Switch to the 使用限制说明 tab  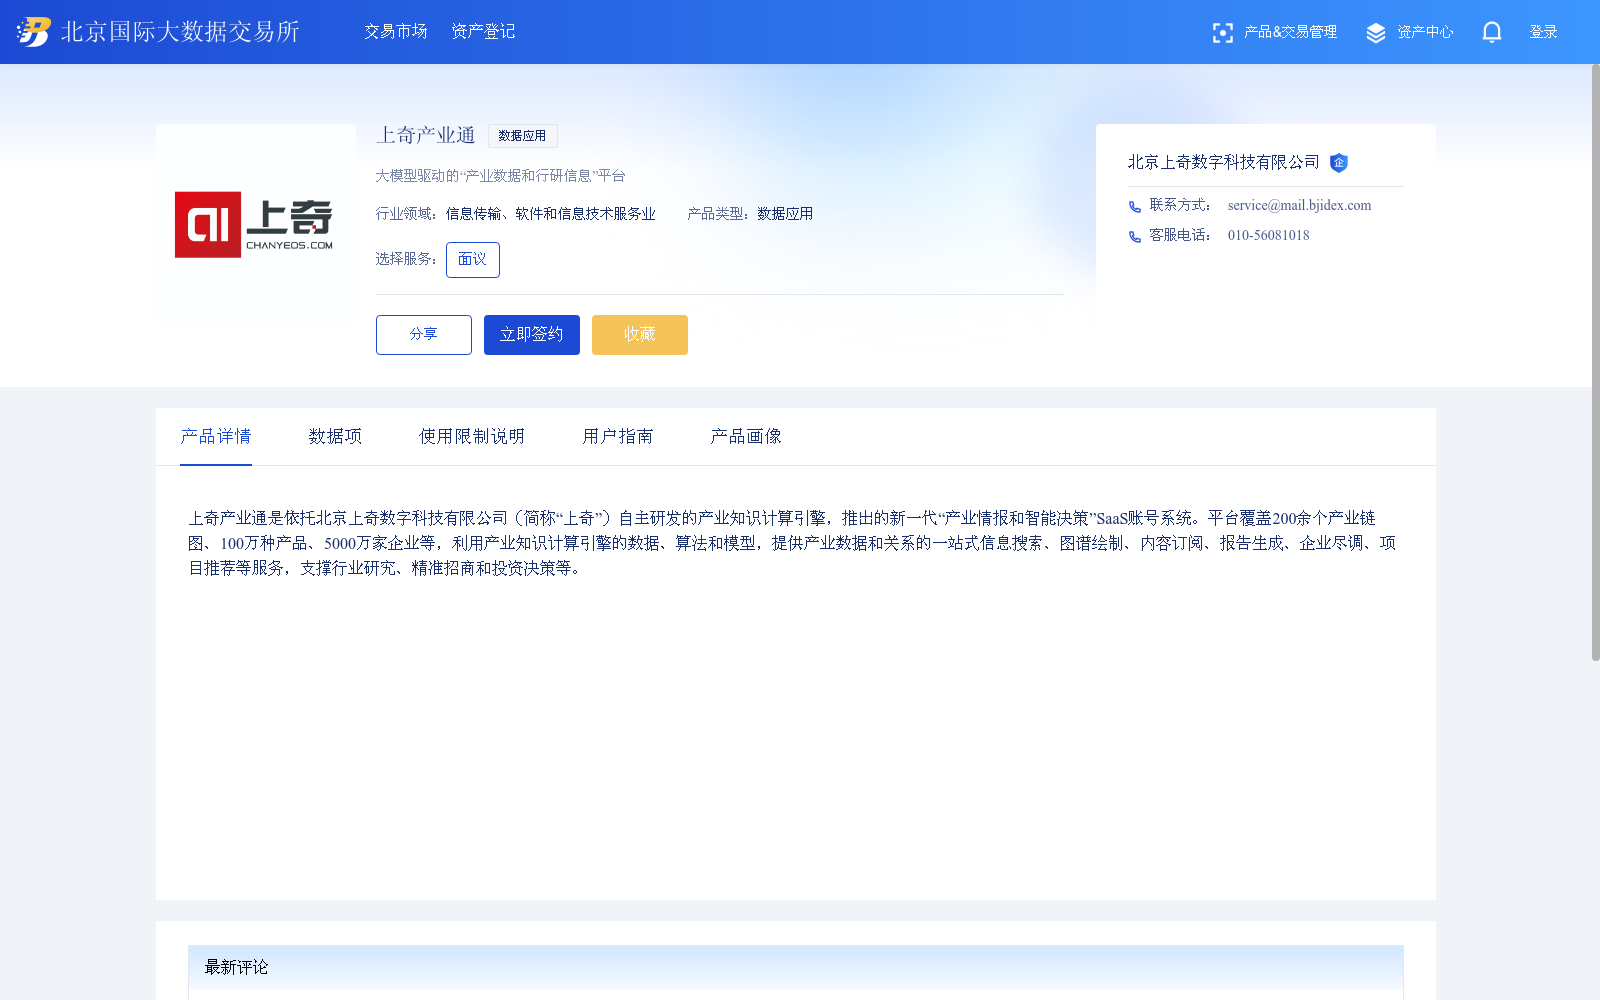pos(472,437)
